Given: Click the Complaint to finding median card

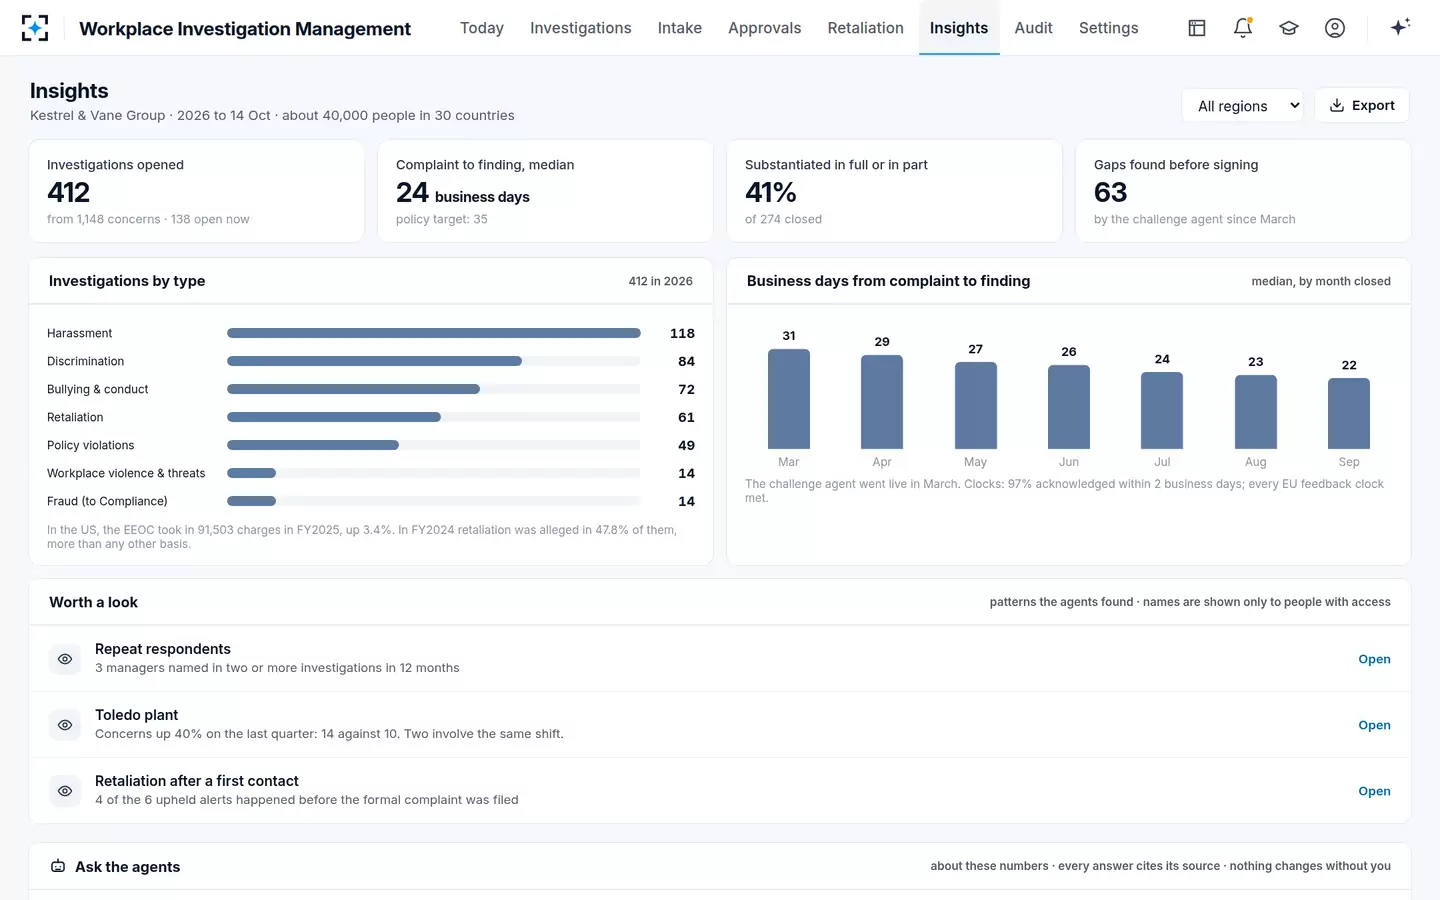Looking at the screenshot, I should [x=545, y=191].
